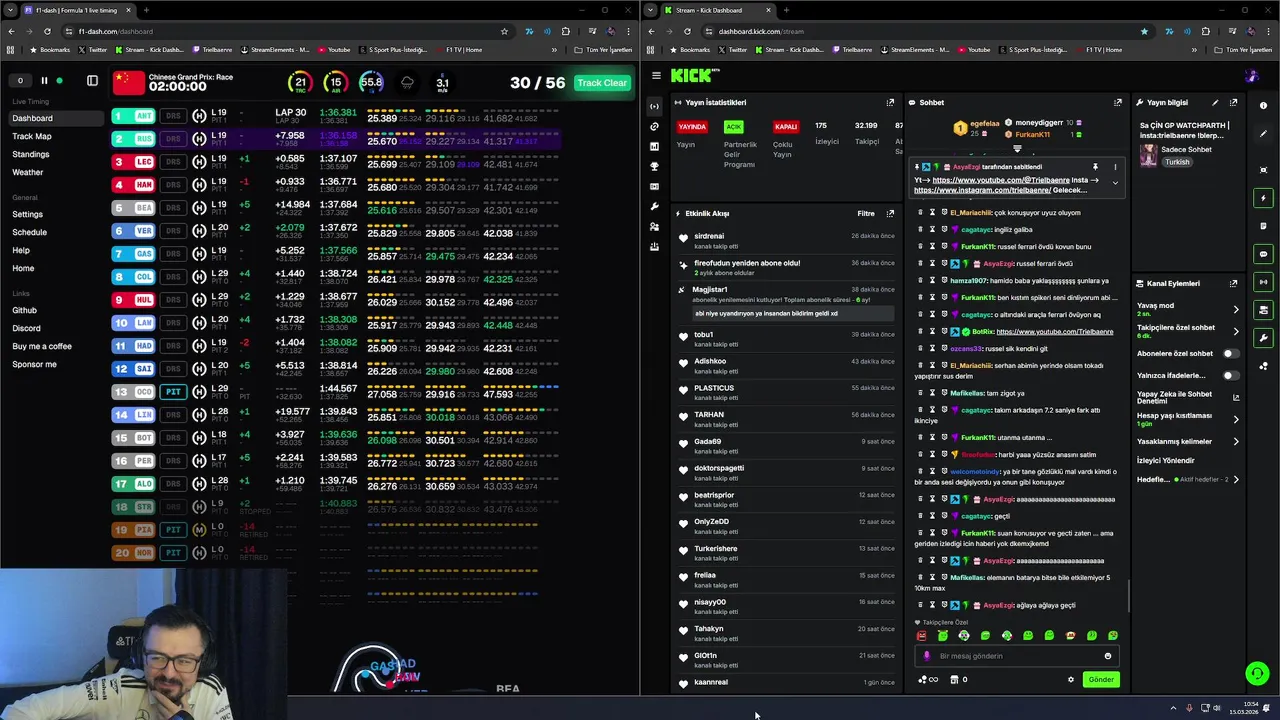
Task: Open chat settings gear icon
Action: tap(1070, 680)
